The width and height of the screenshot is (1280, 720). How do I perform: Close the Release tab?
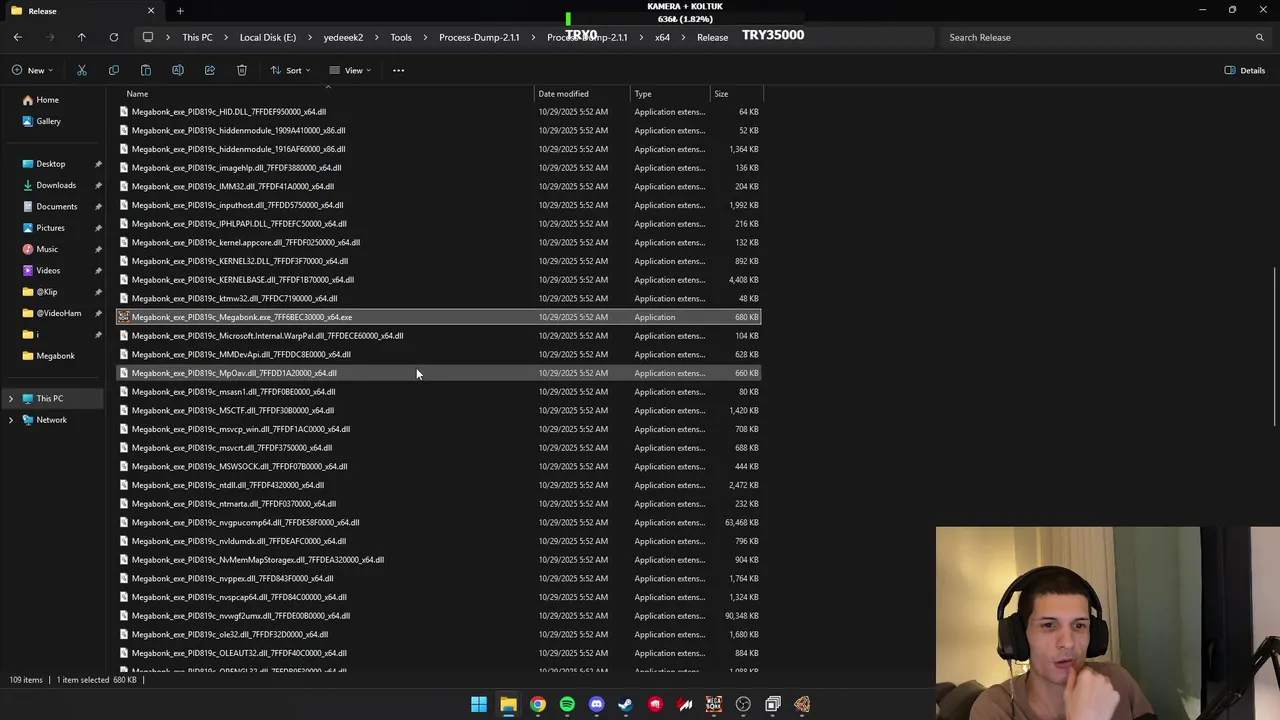pyautogui.click(x=151, y=11)
